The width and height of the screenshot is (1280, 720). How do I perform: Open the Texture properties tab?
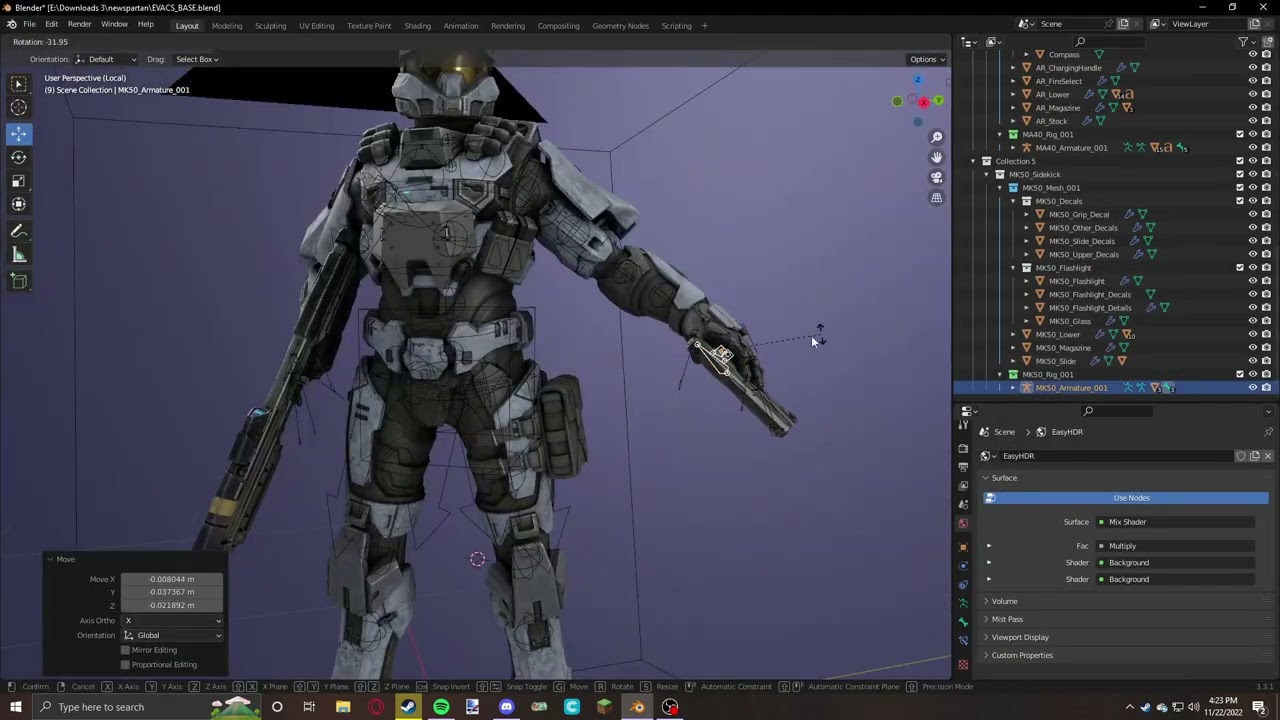963,664
